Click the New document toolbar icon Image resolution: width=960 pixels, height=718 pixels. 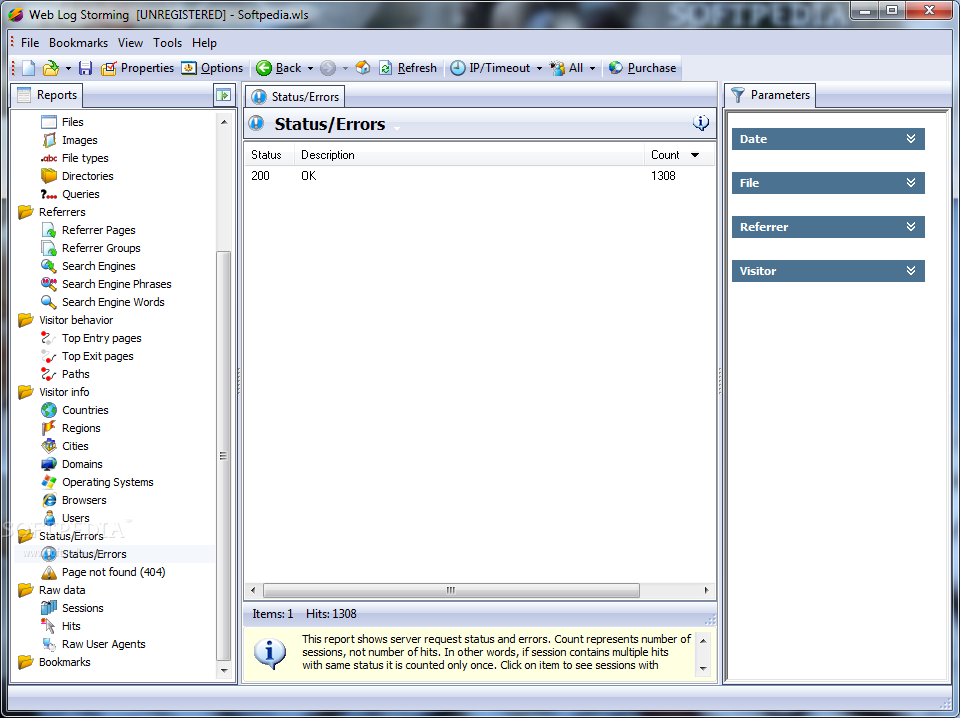click(x=29, y=68)
